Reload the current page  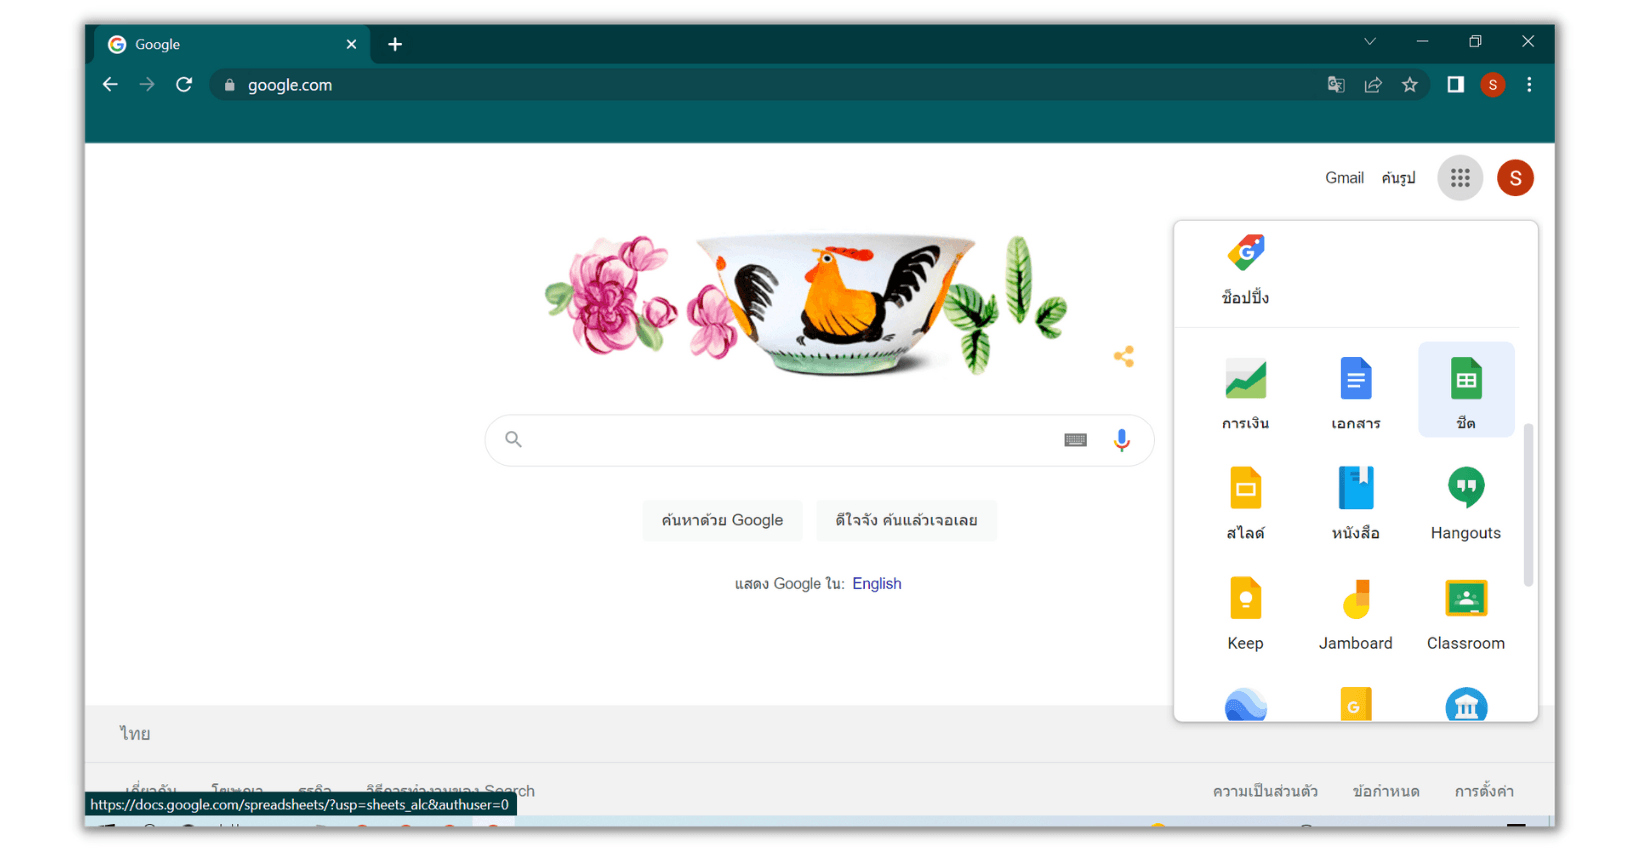pos(184,85)
